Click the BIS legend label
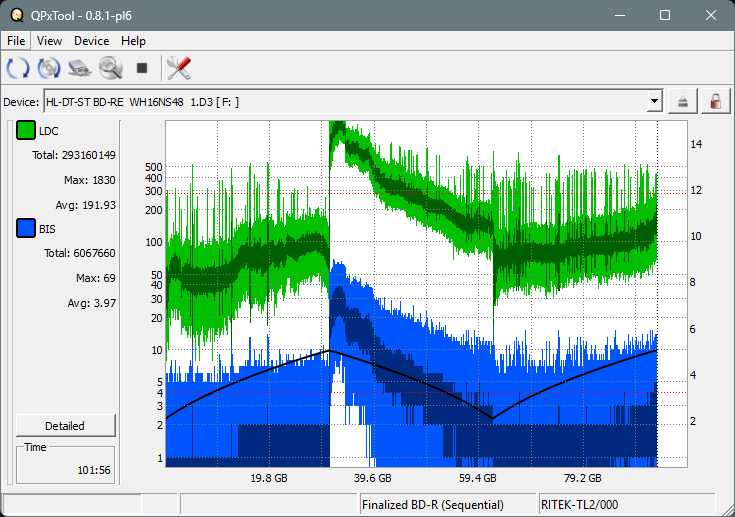This screenshot has height=517, width=735. (47, 229)
